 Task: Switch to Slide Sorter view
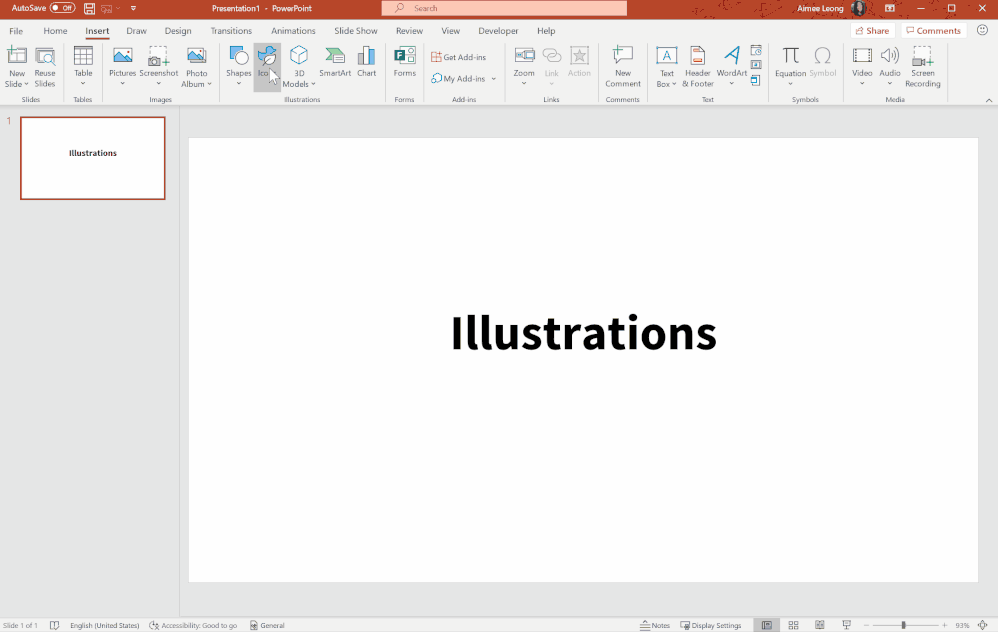793,625
